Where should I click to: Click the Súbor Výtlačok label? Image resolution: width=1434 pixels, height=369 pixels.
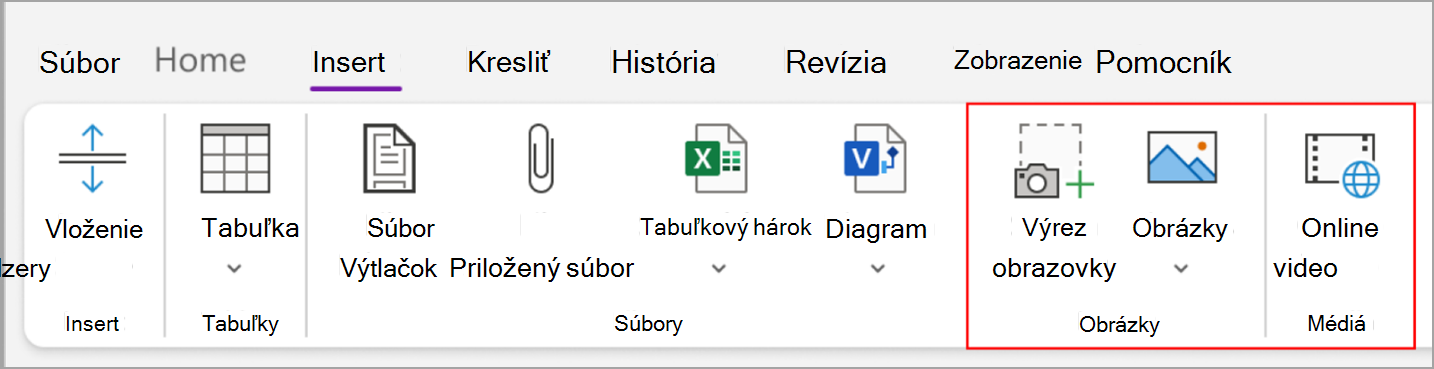tap(388, 248)
